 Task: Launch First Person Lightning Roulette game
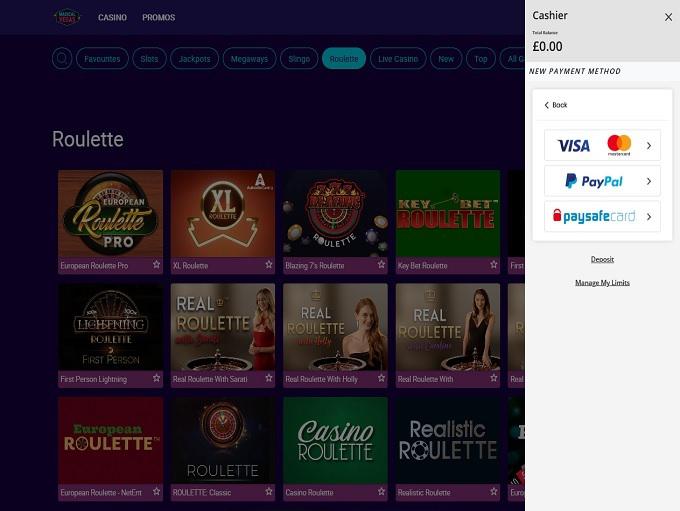click(x=111, y=327)
